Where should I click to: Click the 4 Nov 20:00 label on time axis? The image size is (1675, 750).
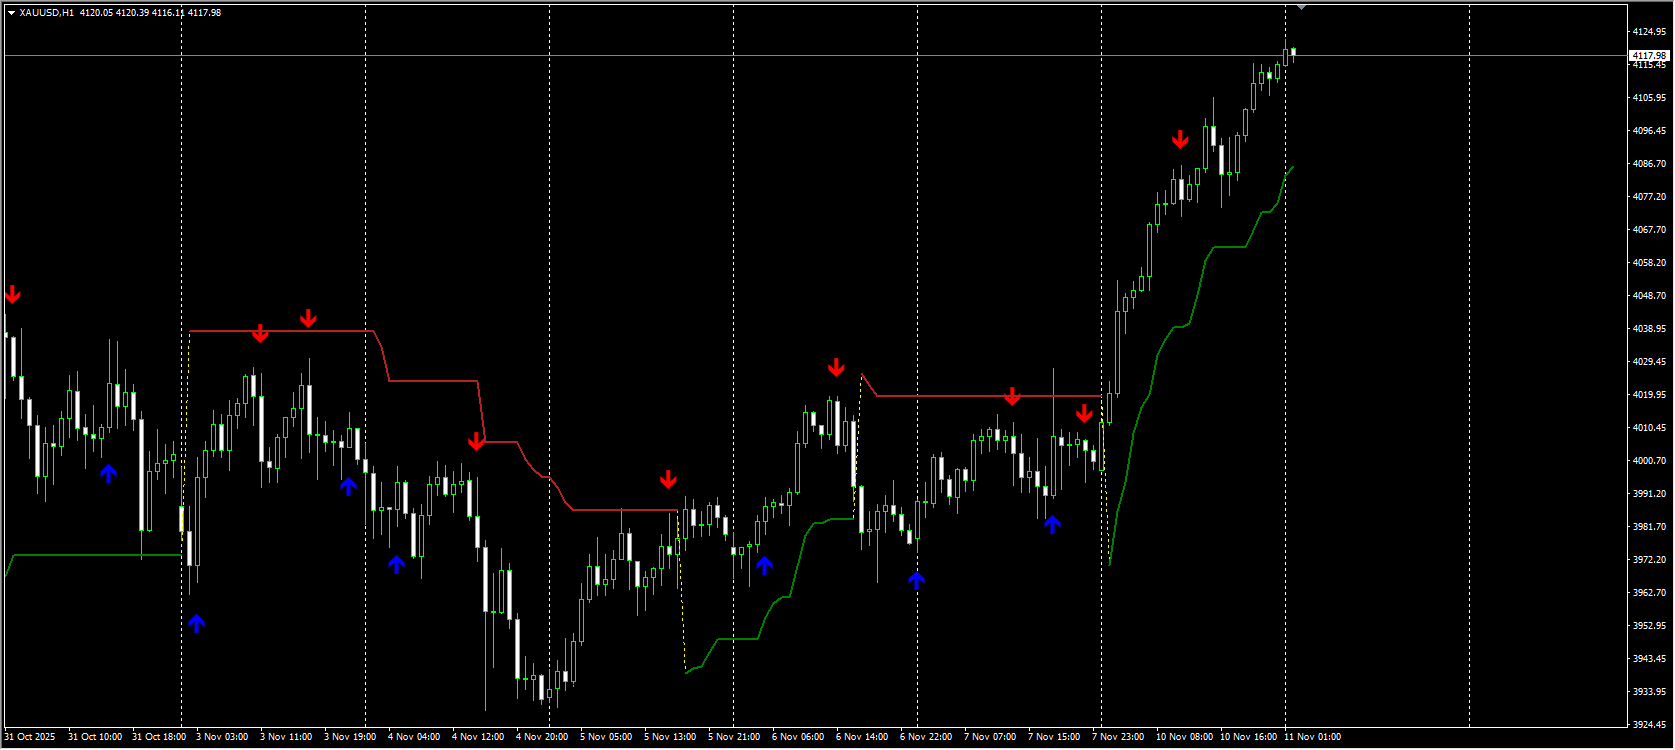pos(542,737)
